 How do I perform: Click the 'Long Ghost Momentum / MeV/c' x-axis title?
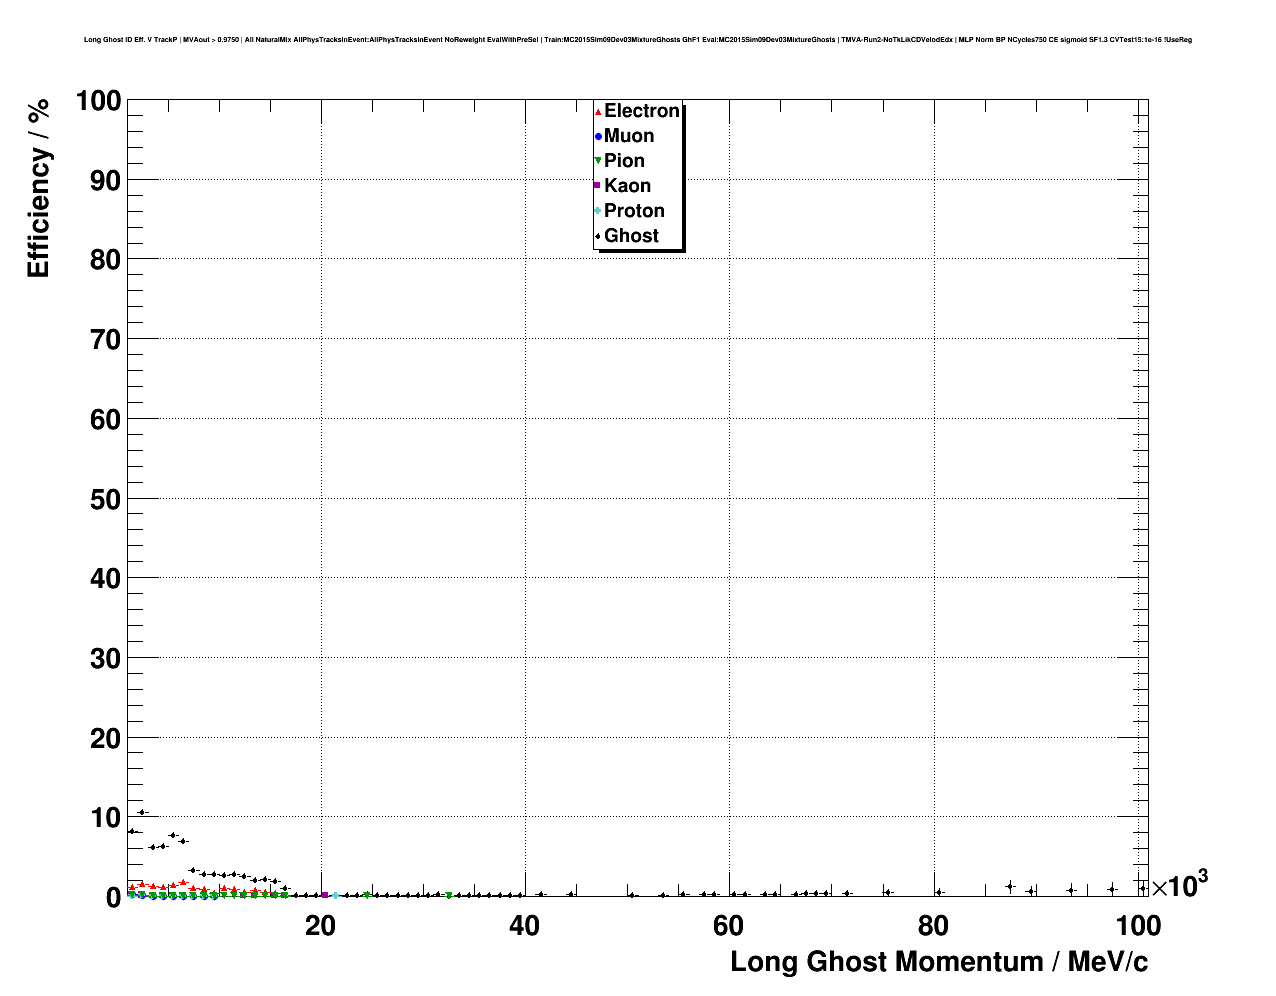(x=939, y=962)
